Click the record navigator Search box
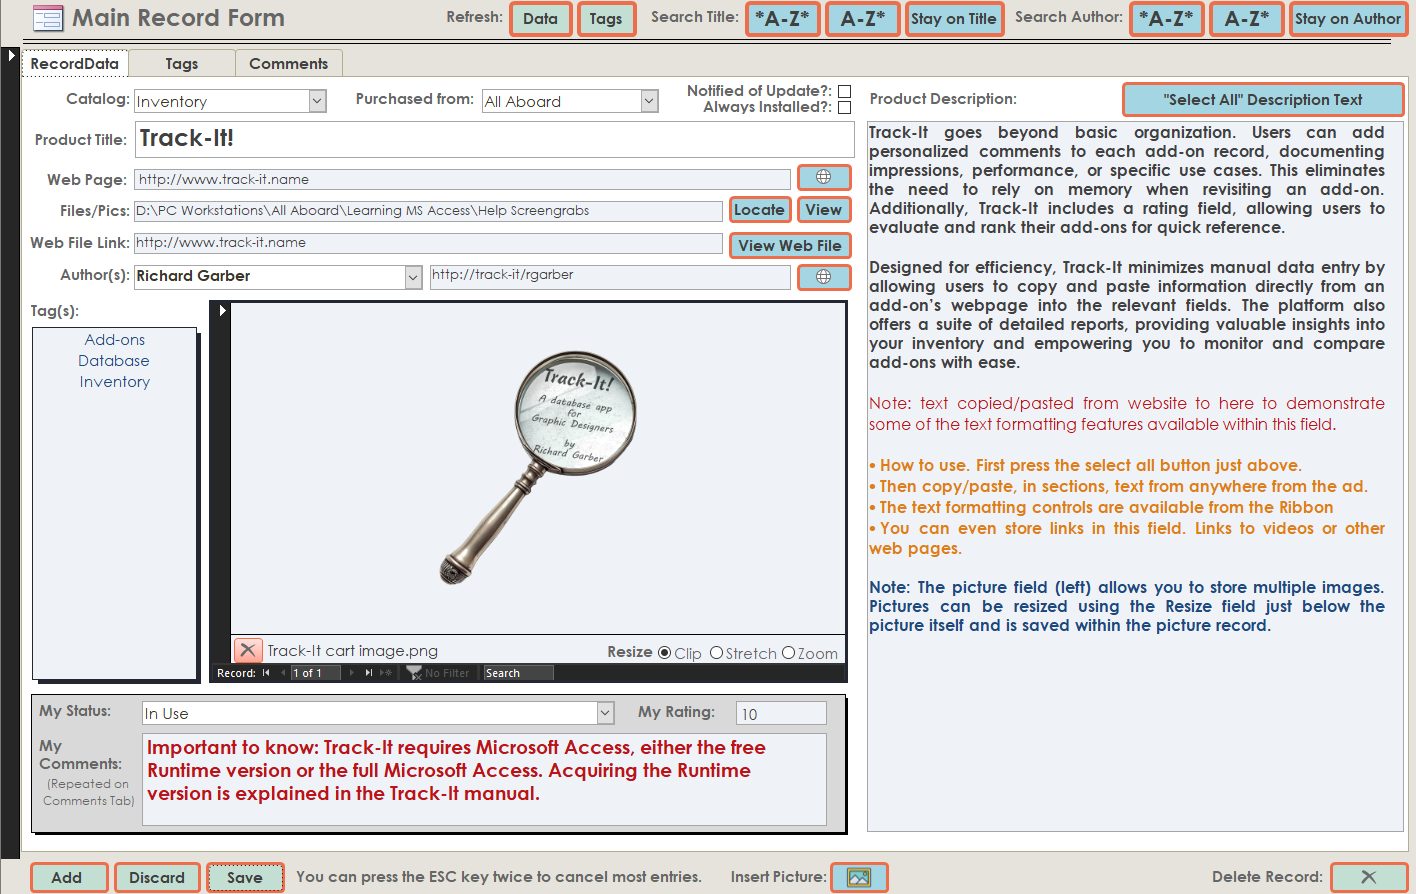1416x894 pixels. click(518, 673)
